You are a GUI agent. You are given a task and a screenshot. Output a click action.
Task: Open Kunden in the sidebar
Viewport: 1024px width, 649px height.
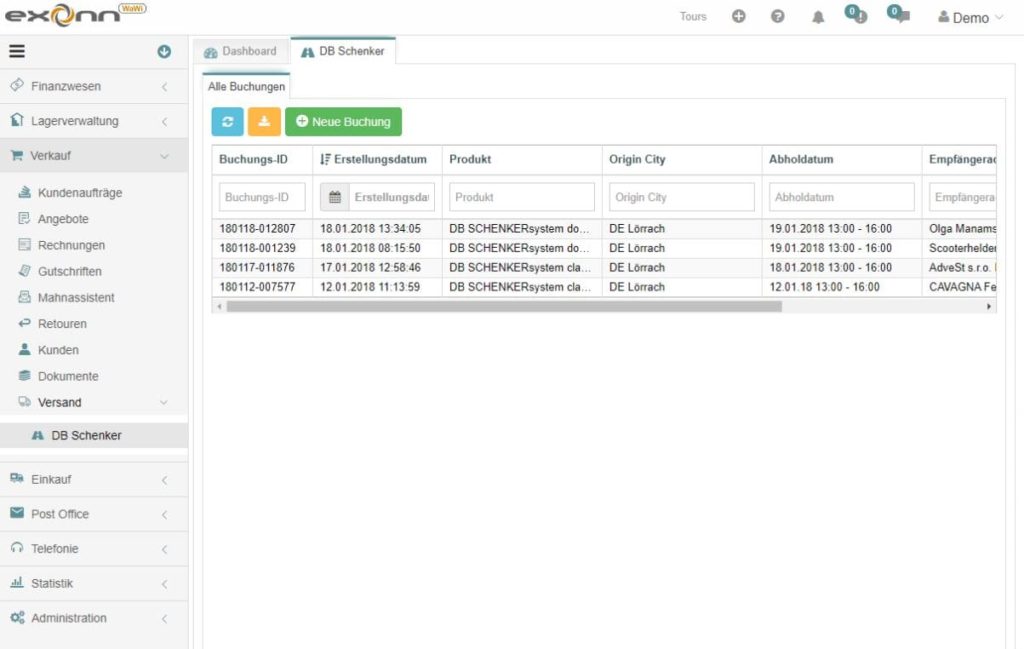click(58, 349)
